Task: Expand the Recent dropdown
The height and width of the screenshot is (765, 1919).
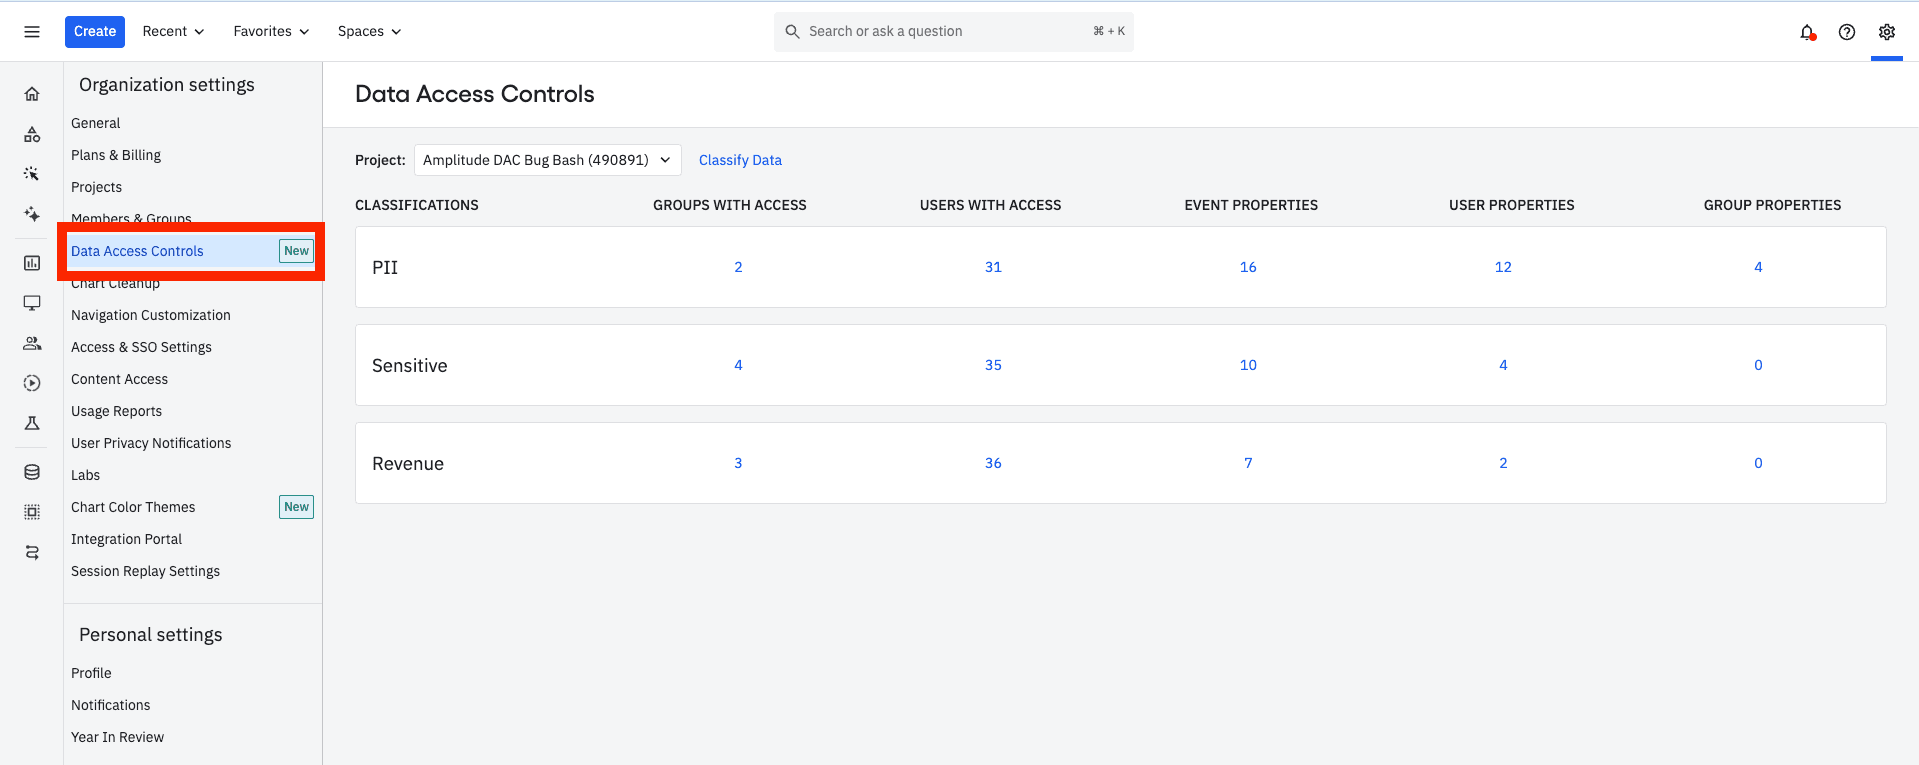Action: click(173, 32)
